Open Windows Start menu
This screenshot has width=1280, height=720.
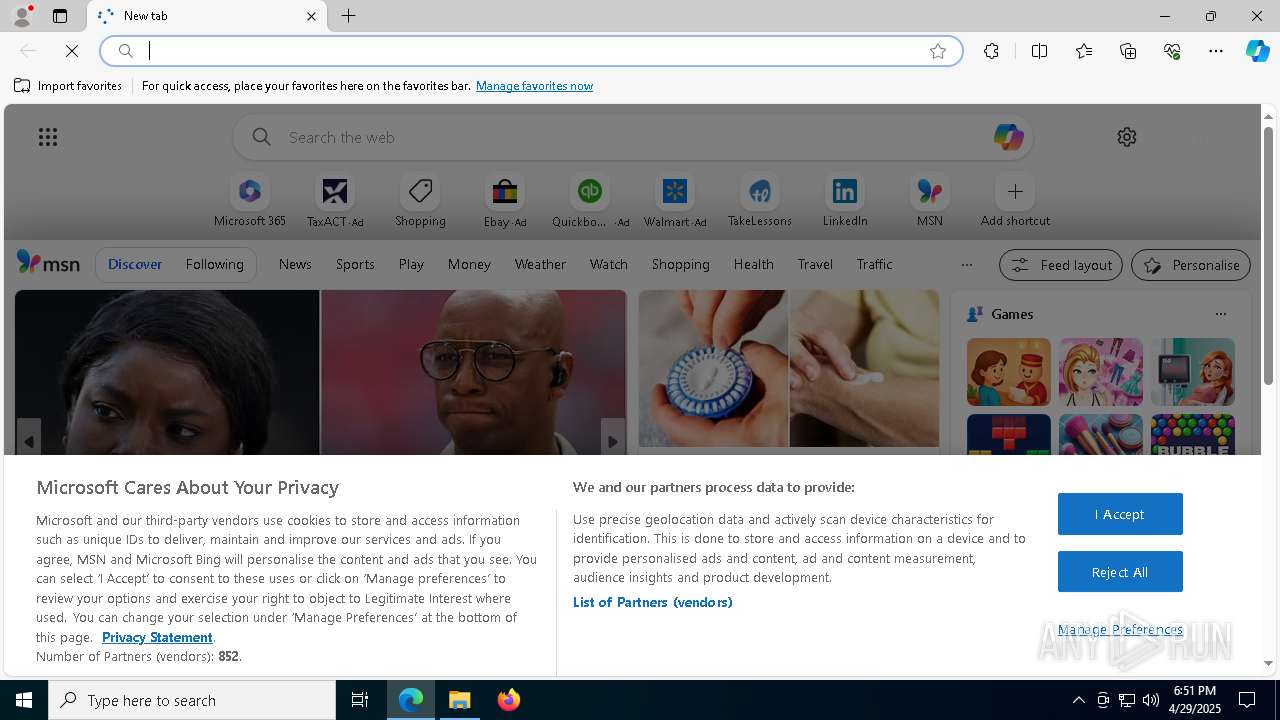24,700
